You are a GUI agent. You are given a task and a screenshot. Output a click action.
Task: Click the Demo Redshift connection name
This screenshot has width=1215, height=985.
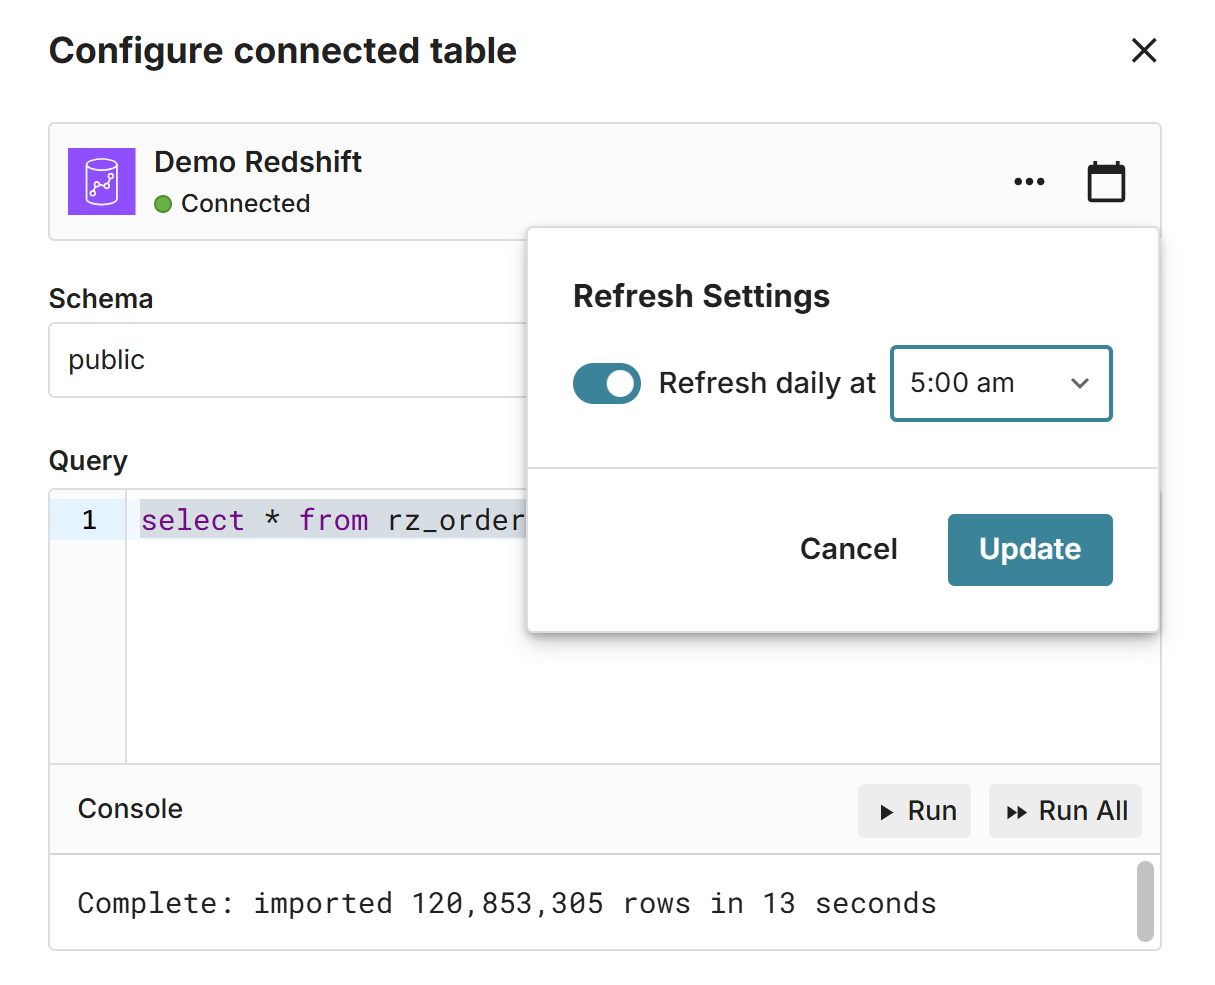point(258,162)
